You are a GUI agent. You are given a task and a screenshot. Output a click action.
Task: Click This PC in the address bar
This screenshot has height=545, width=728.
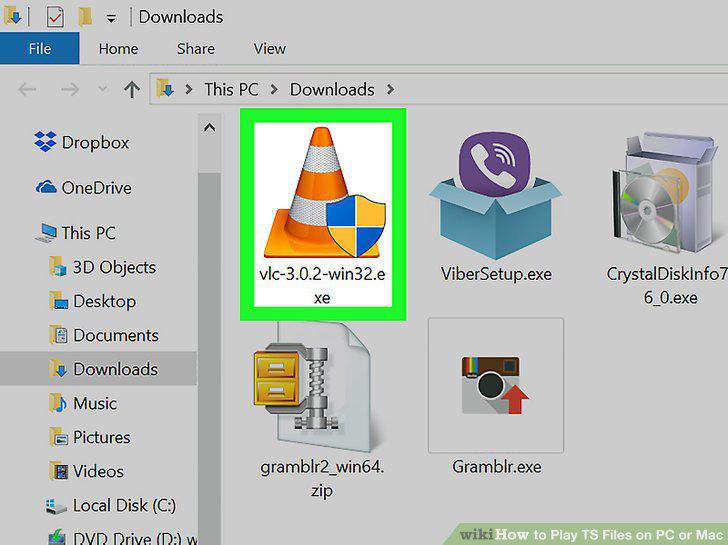coord(231,89)
